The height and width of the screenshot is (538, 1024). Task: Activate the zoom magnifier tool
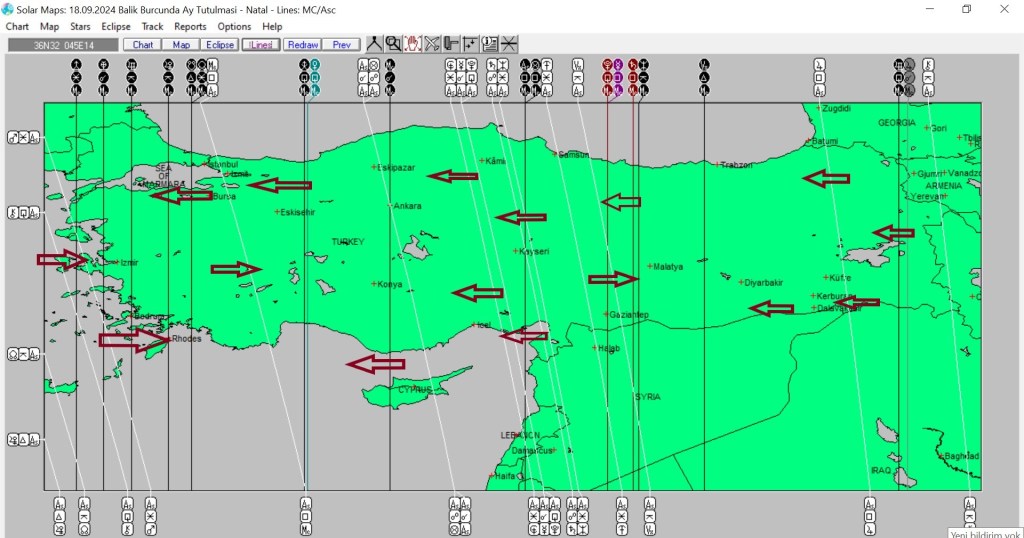[x=393, y=44]
